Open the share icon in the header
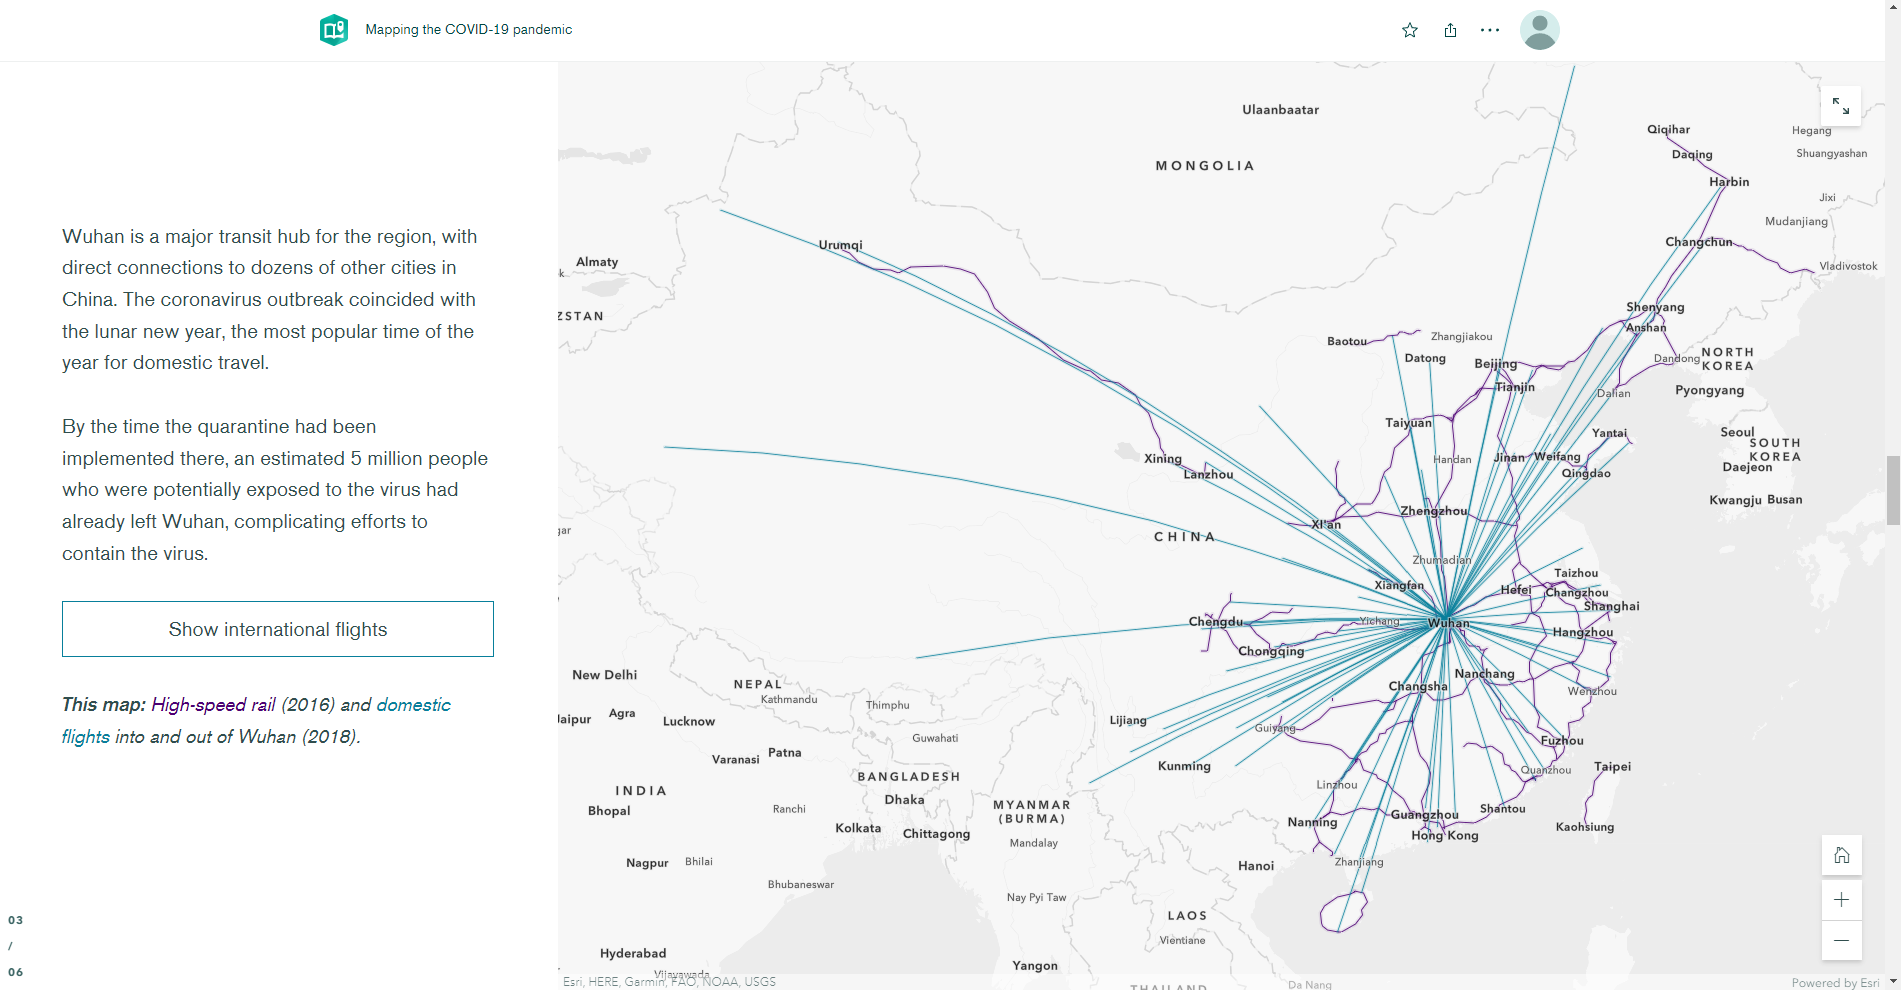This screenshot has width=1901, height=990. [x=1450, y=30]
